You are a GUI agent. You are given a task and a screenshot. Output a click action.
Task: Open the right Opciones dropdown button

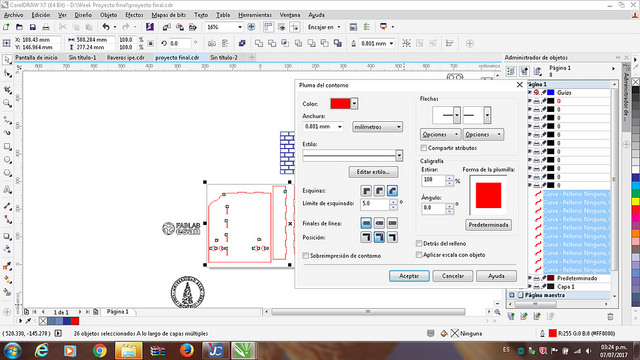tap(483, 134)
